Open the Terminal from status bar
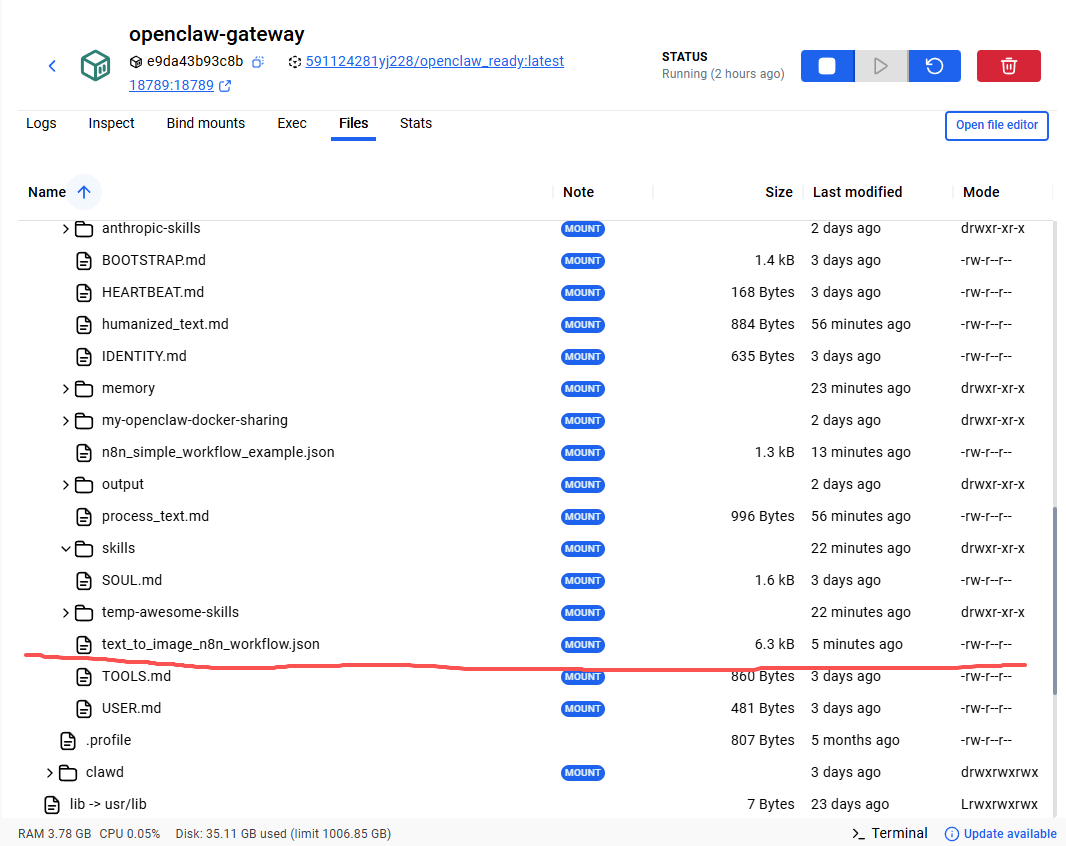 point(889,833)
